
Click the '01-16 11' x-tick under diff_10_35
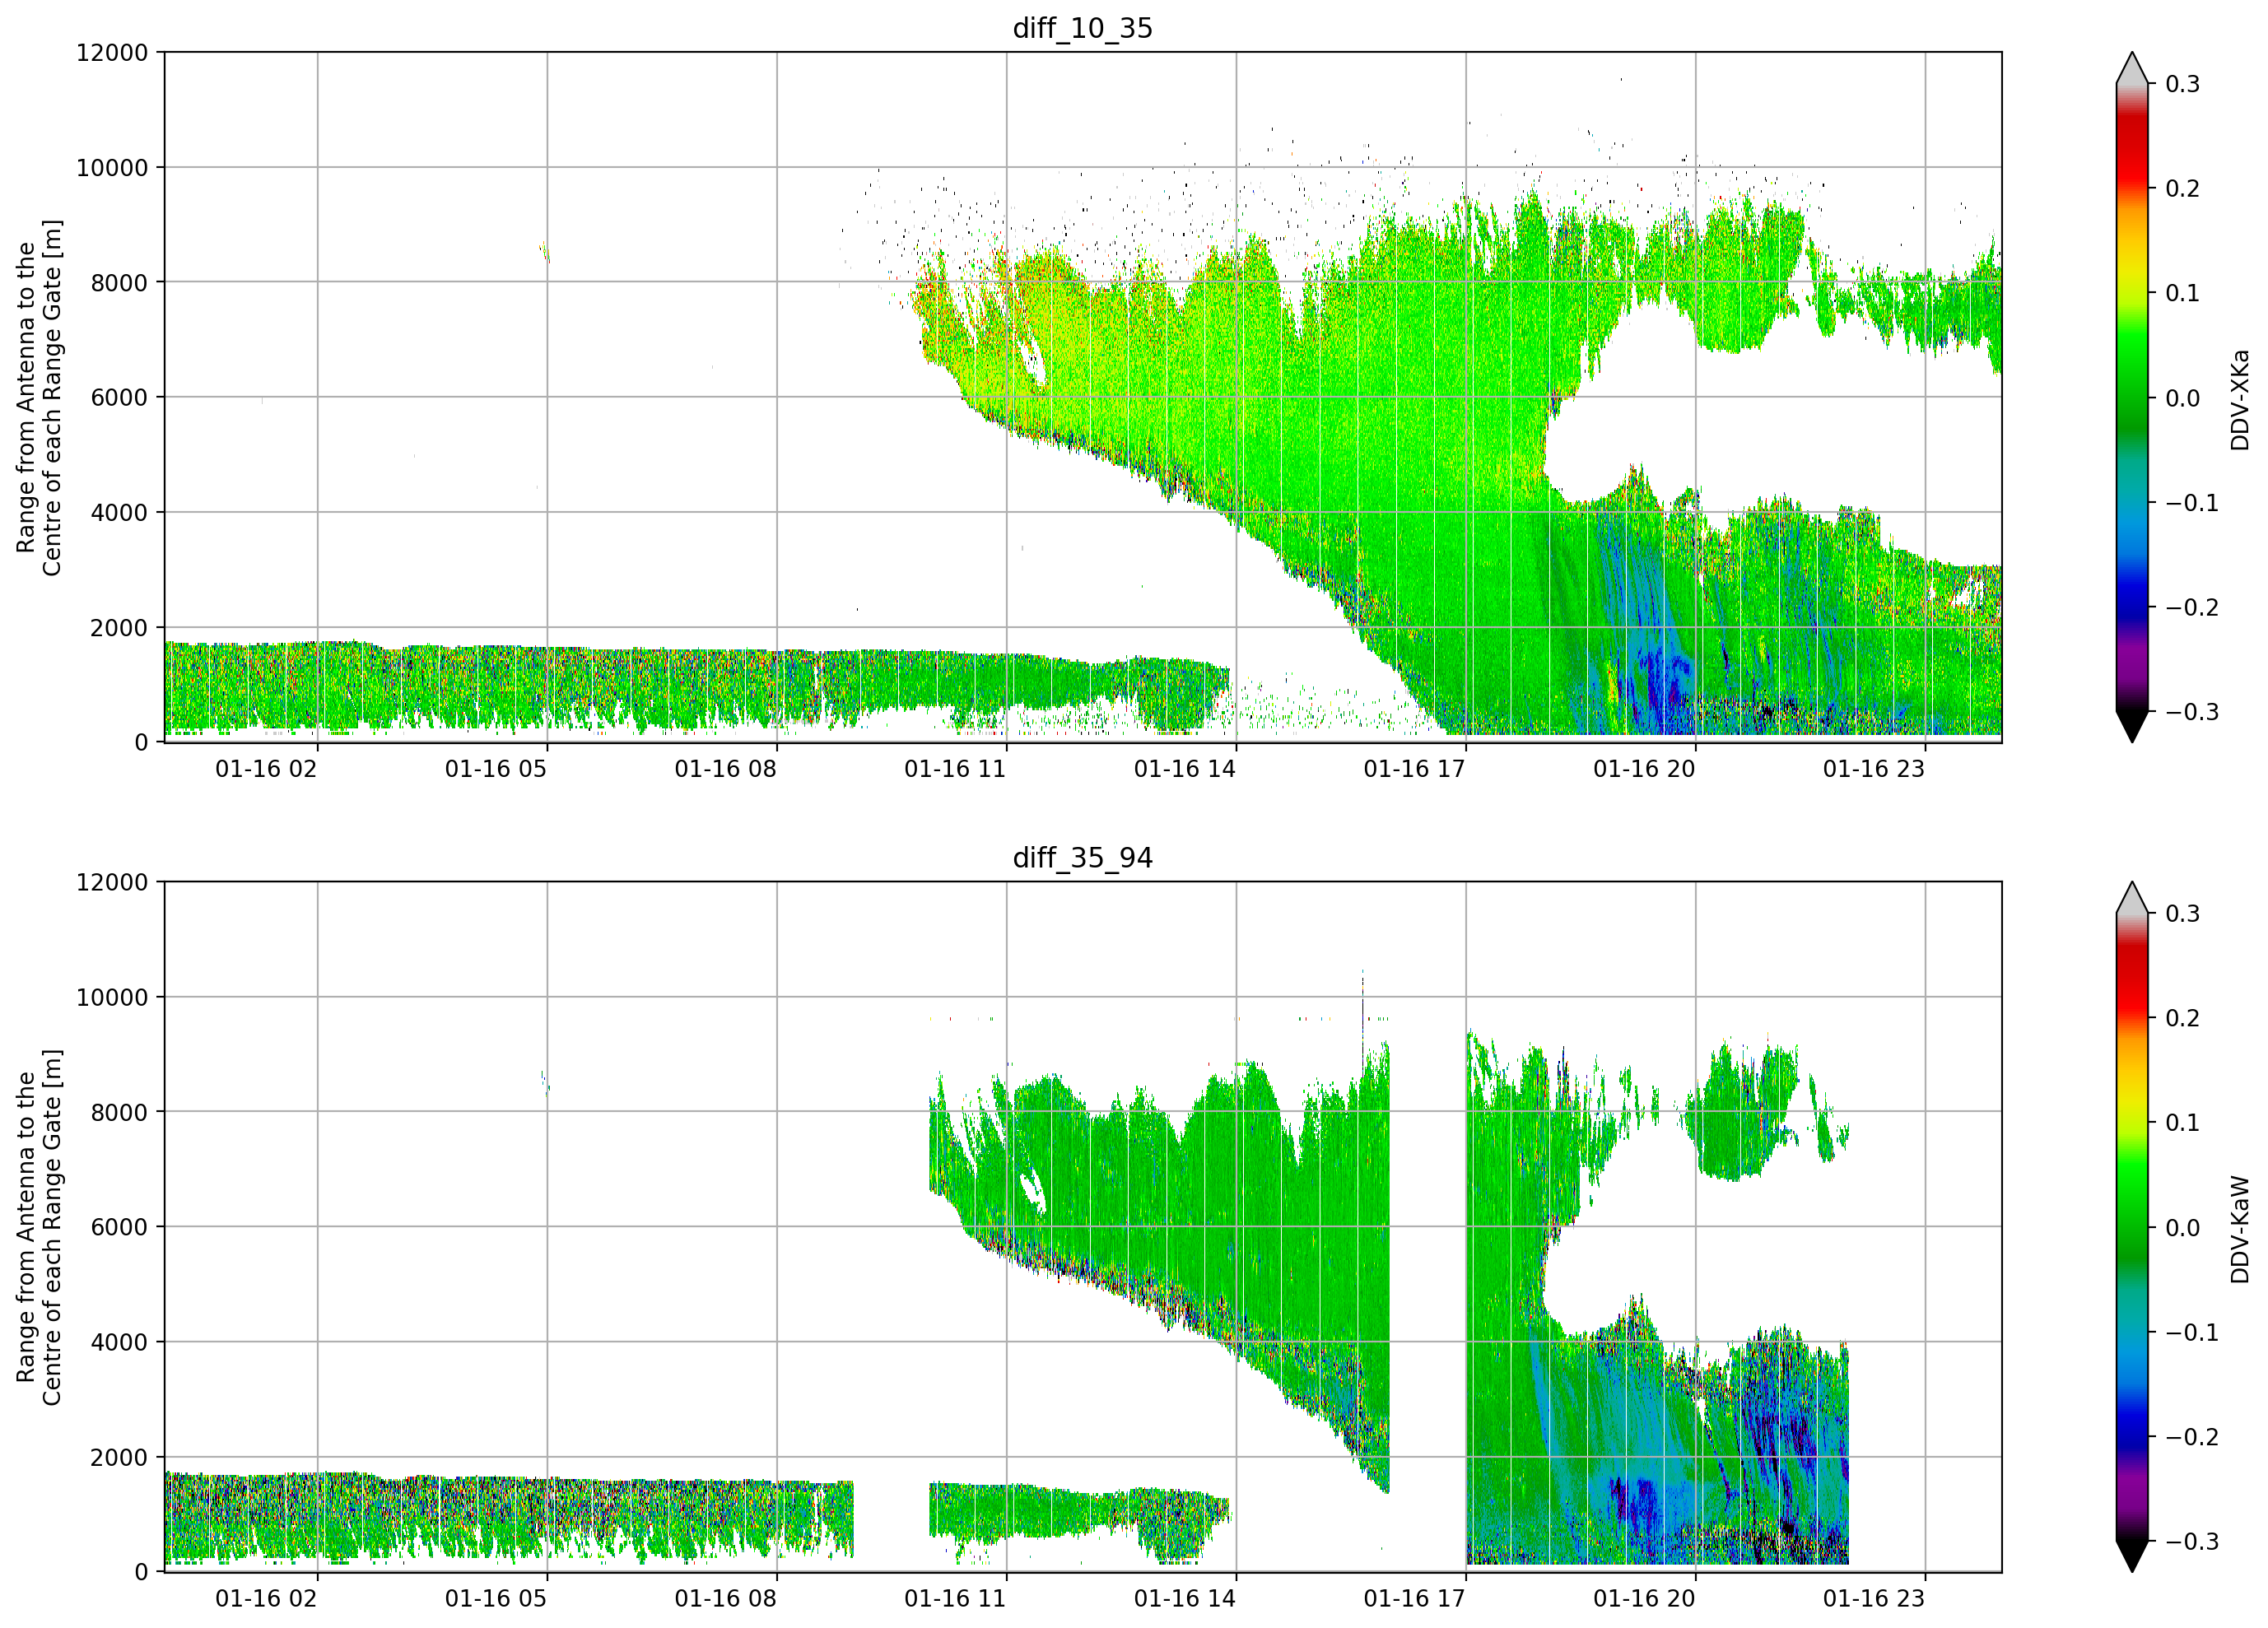tap(955, 769)
